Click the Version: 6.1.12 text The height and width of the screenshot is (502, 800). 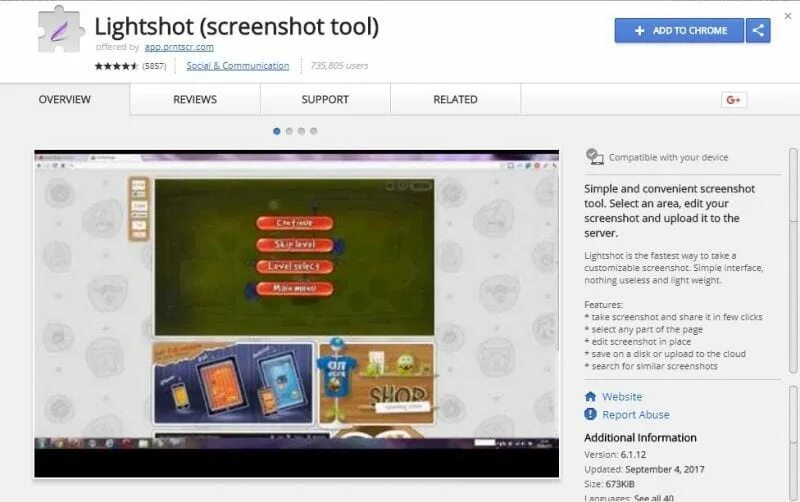pyautogui.click(x=615, y=454)
